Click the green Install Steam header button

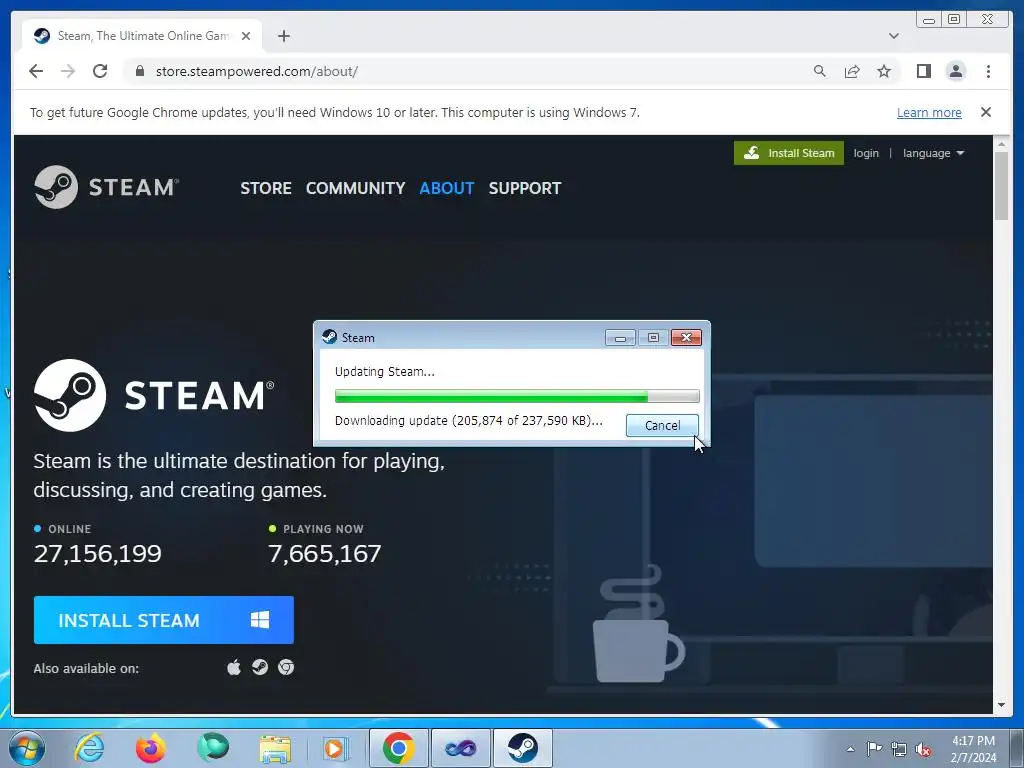pyautogui.click(x=788, y=153)
